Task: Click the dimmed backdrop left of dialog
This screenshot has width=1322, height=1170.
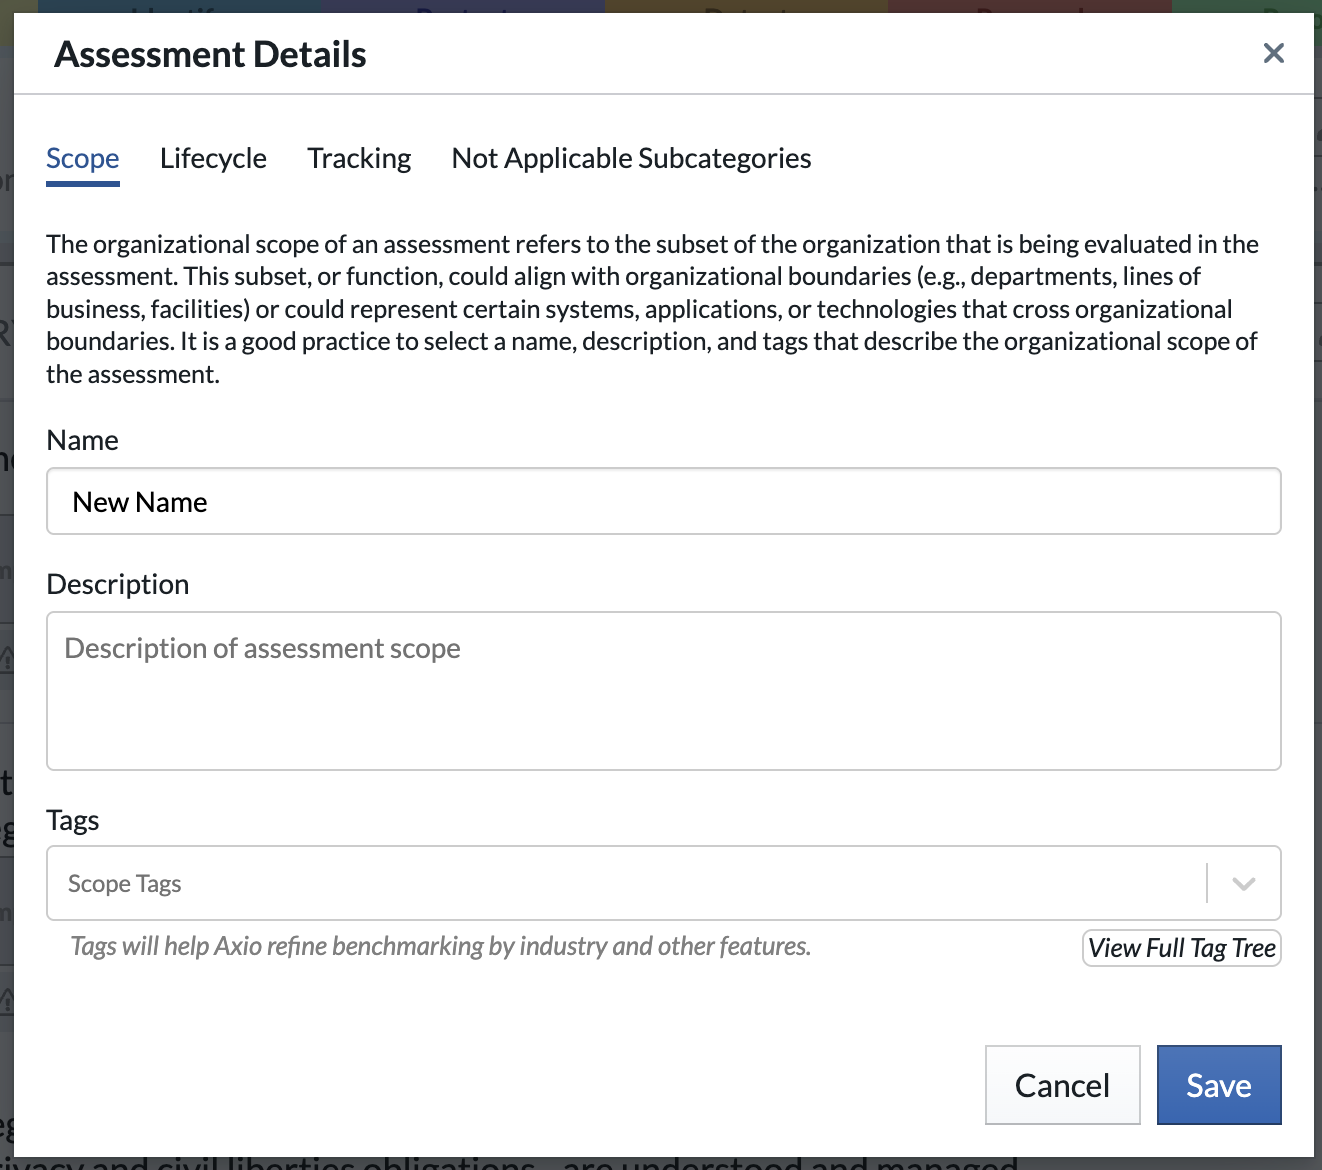Action: coord(6,600)
